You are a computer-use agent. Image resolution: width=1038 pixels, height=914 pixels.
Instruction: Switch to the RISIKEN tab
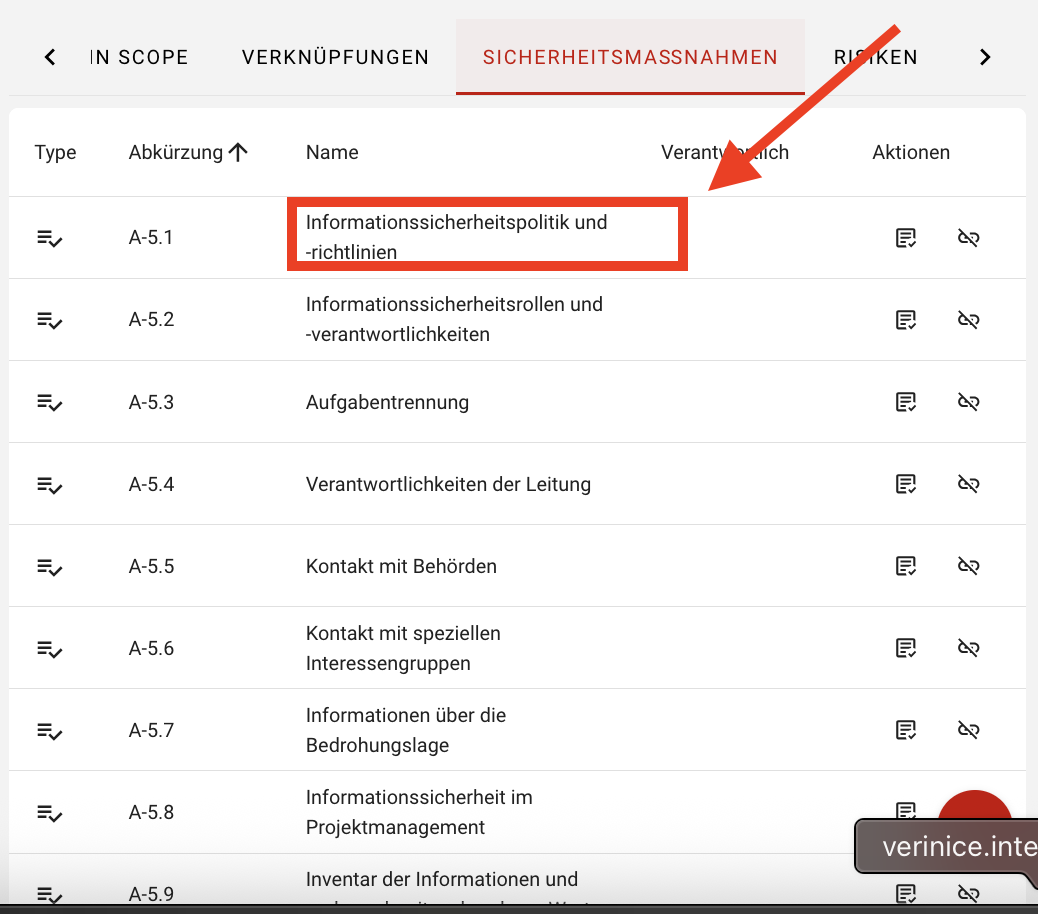point(876,57)
